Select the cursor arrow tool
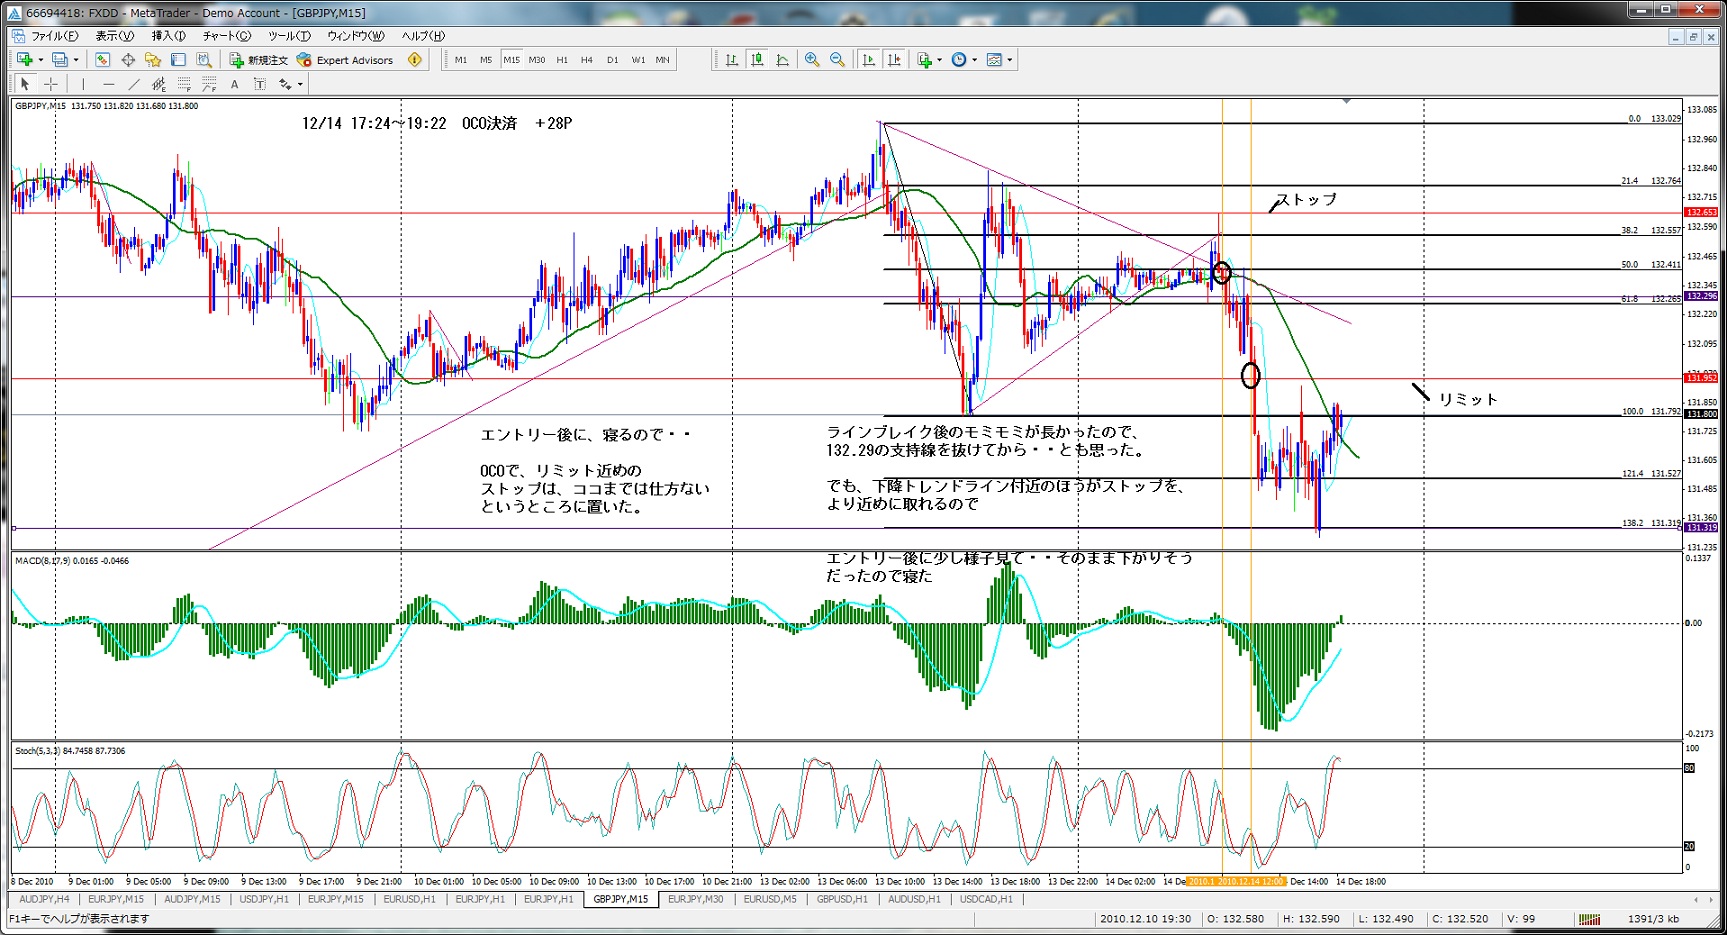The image size is (1727, 935). coord(25,84)
